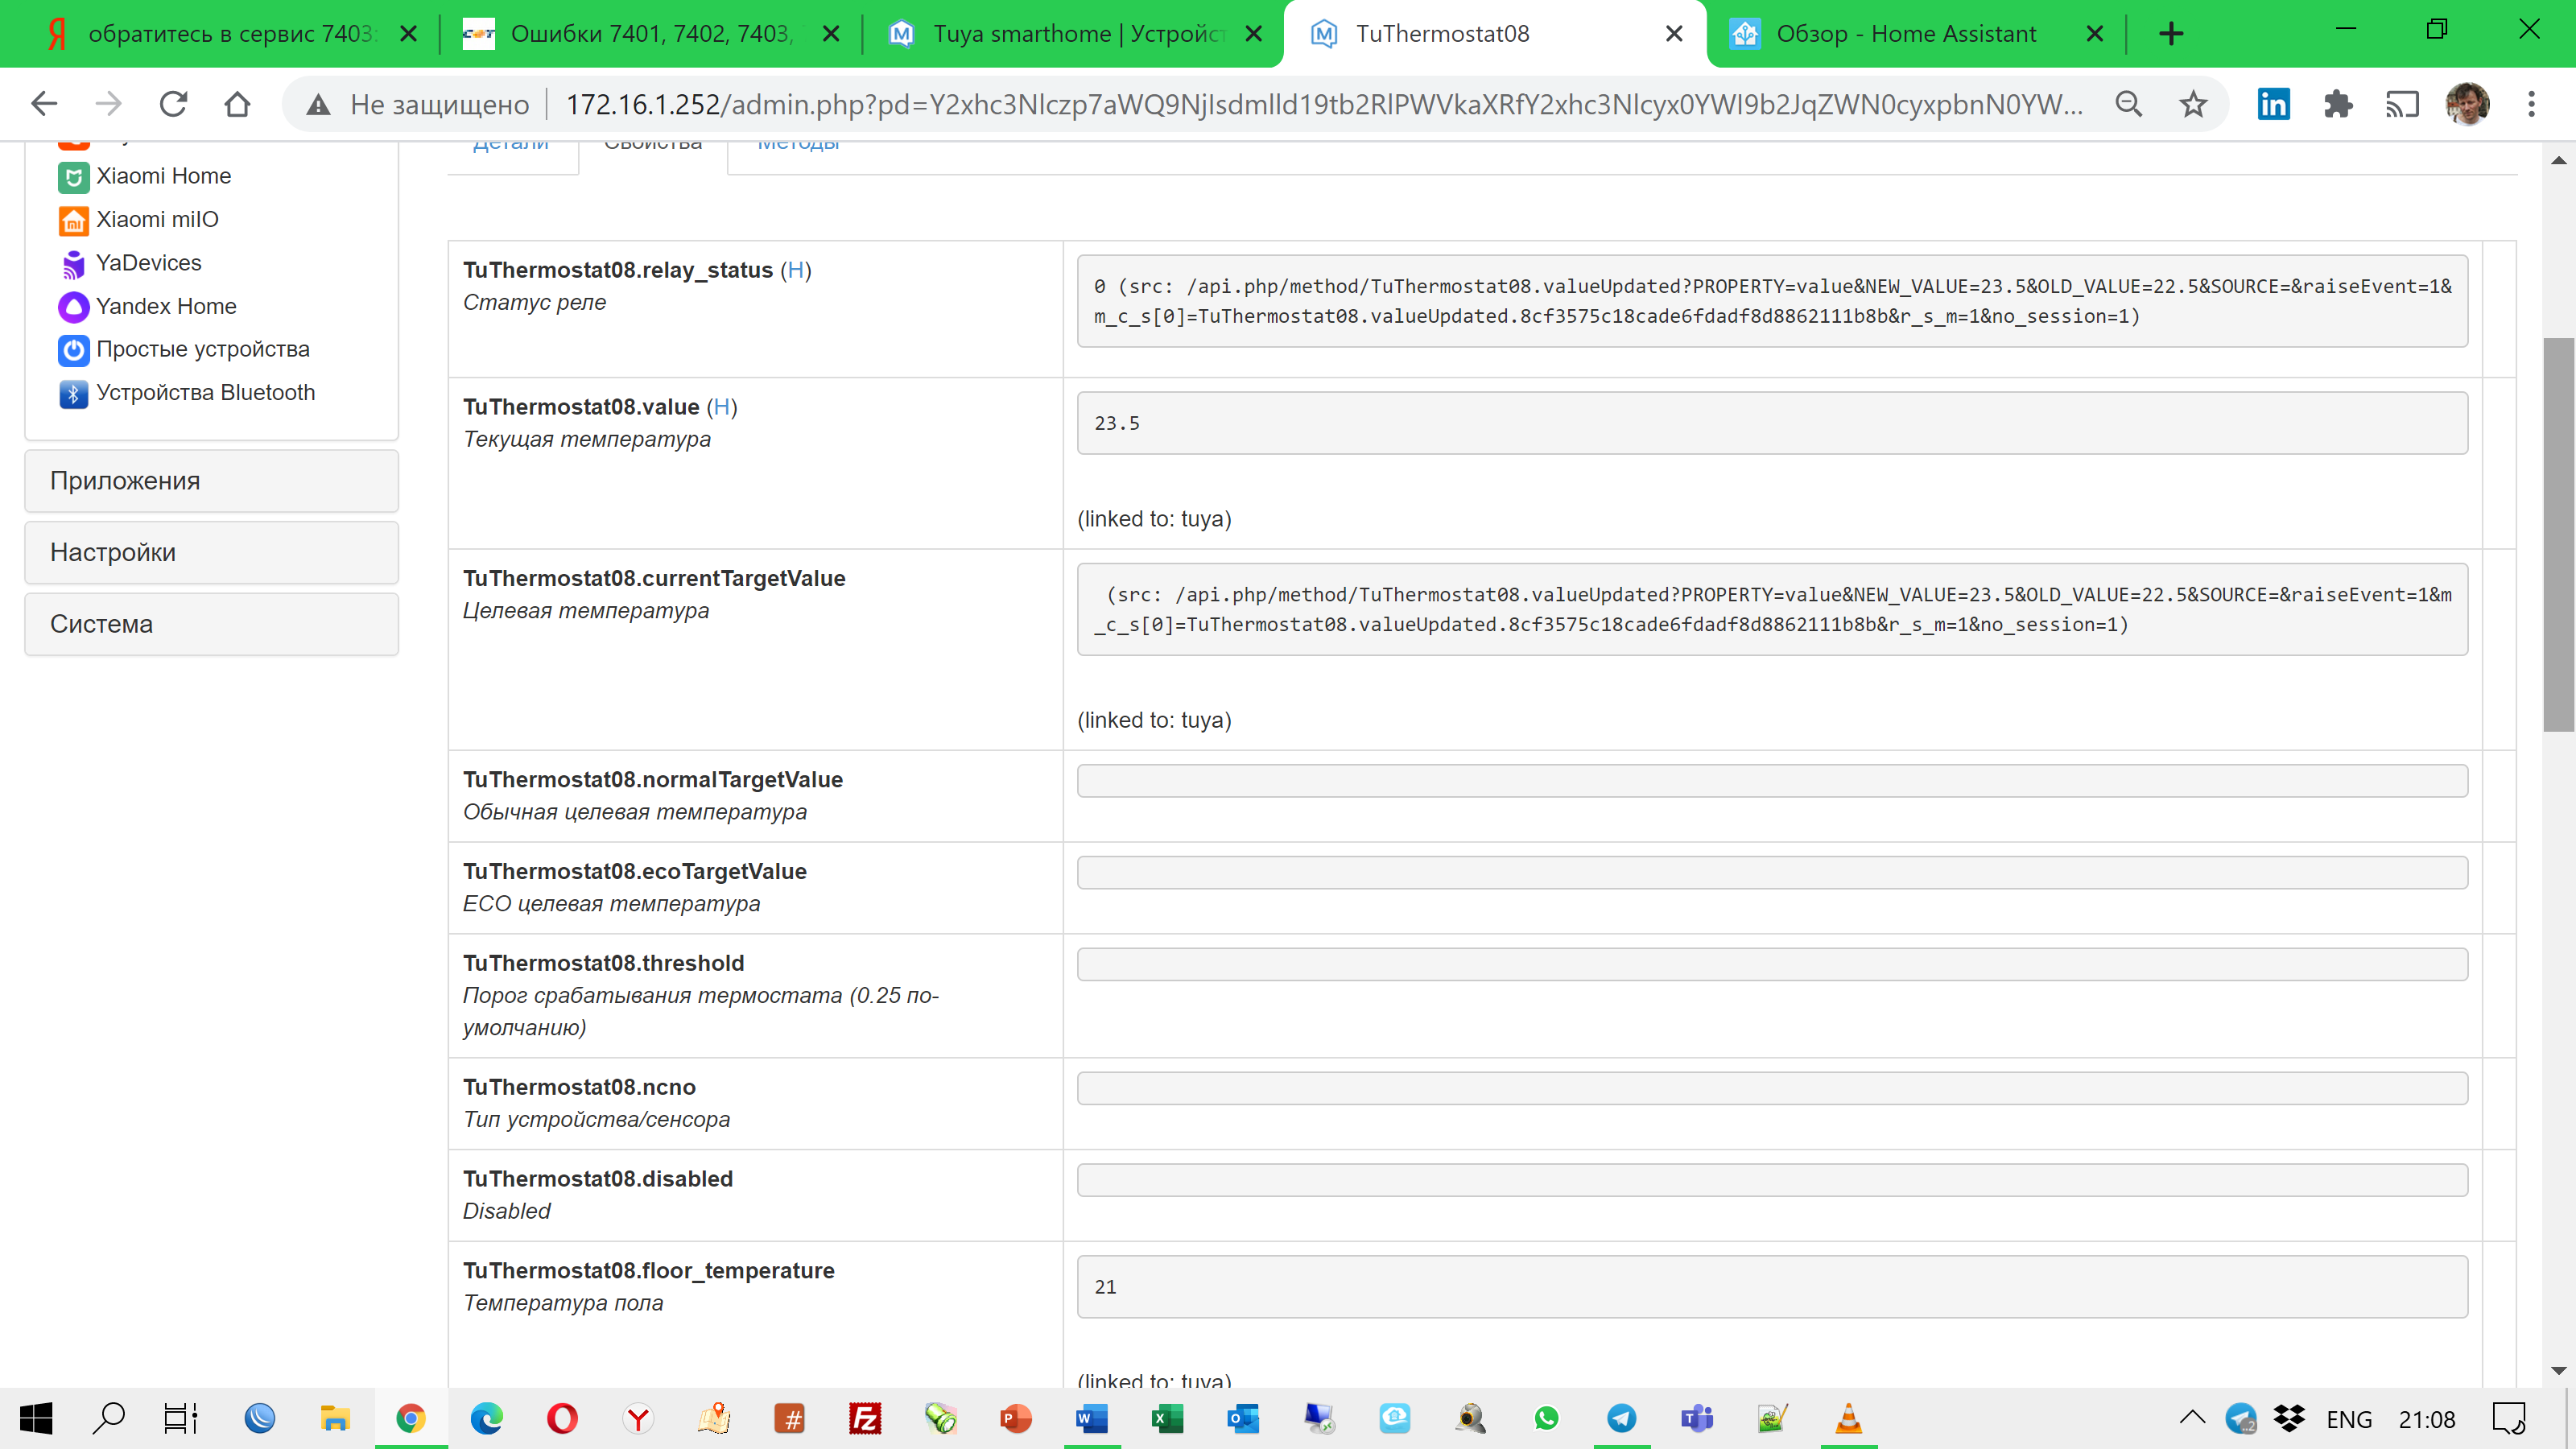2576x1449 pixels.
Task: Open the LinkedIn extension in the toolbar
Action: [x=2273, y=103]
